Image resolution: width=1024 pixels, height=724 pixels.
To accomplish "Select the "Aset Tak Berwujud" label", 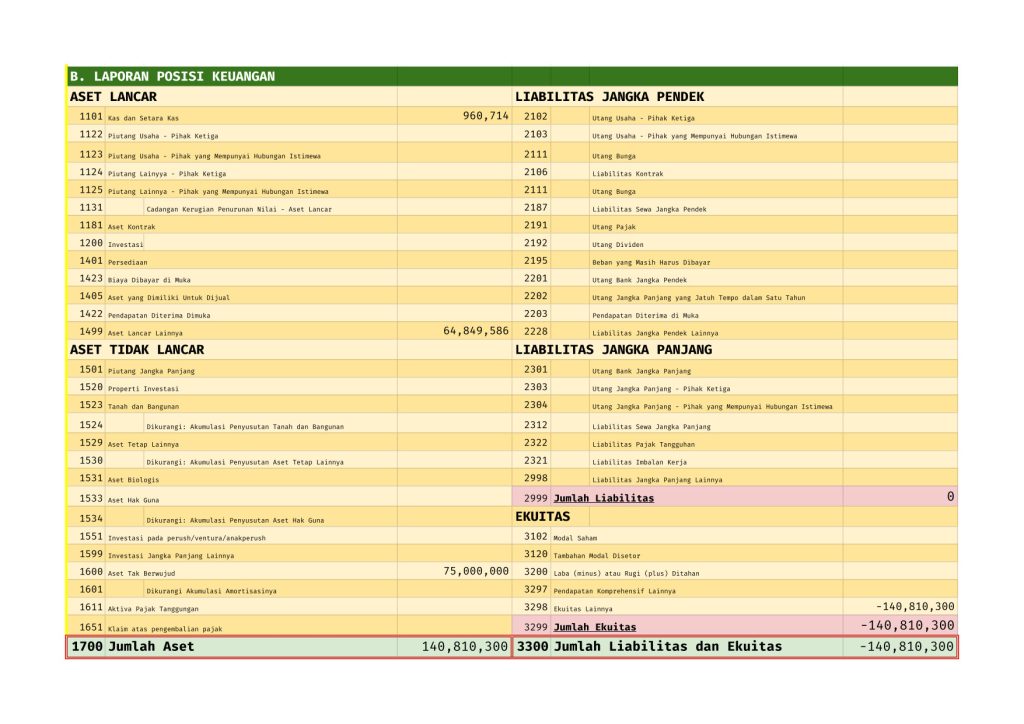I will coord(141,573).
